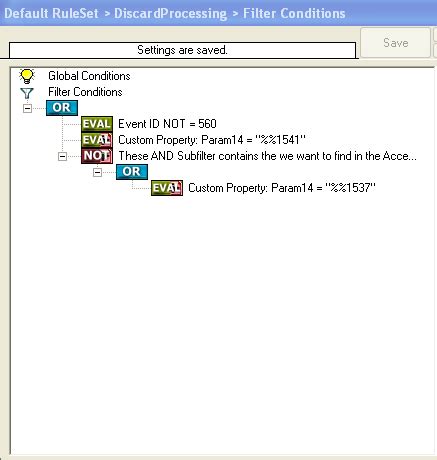Select the top-level OR operator icon
The width and height of the screenshot is (437, 460).
point(62,108)
